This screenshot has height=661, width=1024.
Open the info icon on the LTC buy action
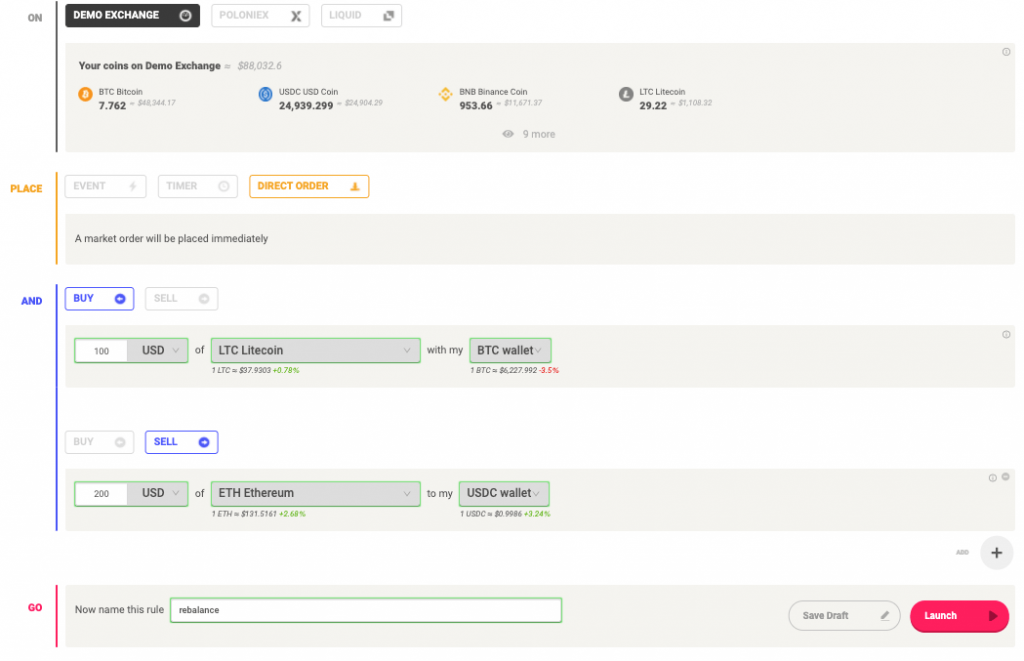(1006, 334)
